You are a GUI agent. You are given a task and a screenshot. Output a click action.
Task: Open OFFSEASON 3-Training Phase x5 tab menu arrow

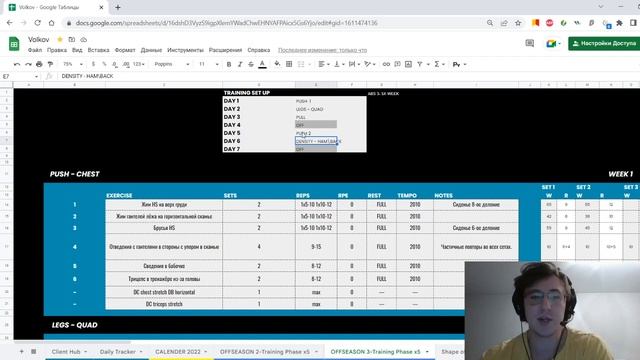point(427,351)
